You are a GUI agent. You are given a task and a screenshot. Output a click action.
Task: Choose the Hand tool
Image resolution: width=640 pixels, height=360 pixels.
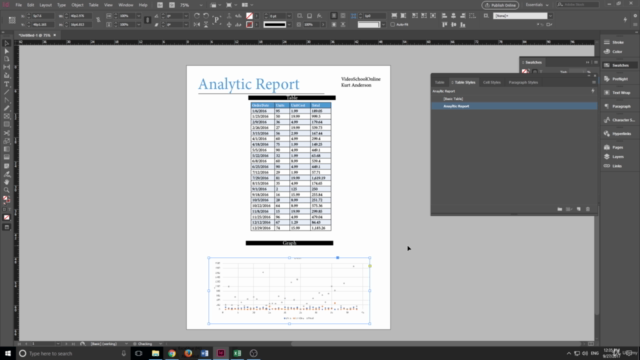(7, 182)
